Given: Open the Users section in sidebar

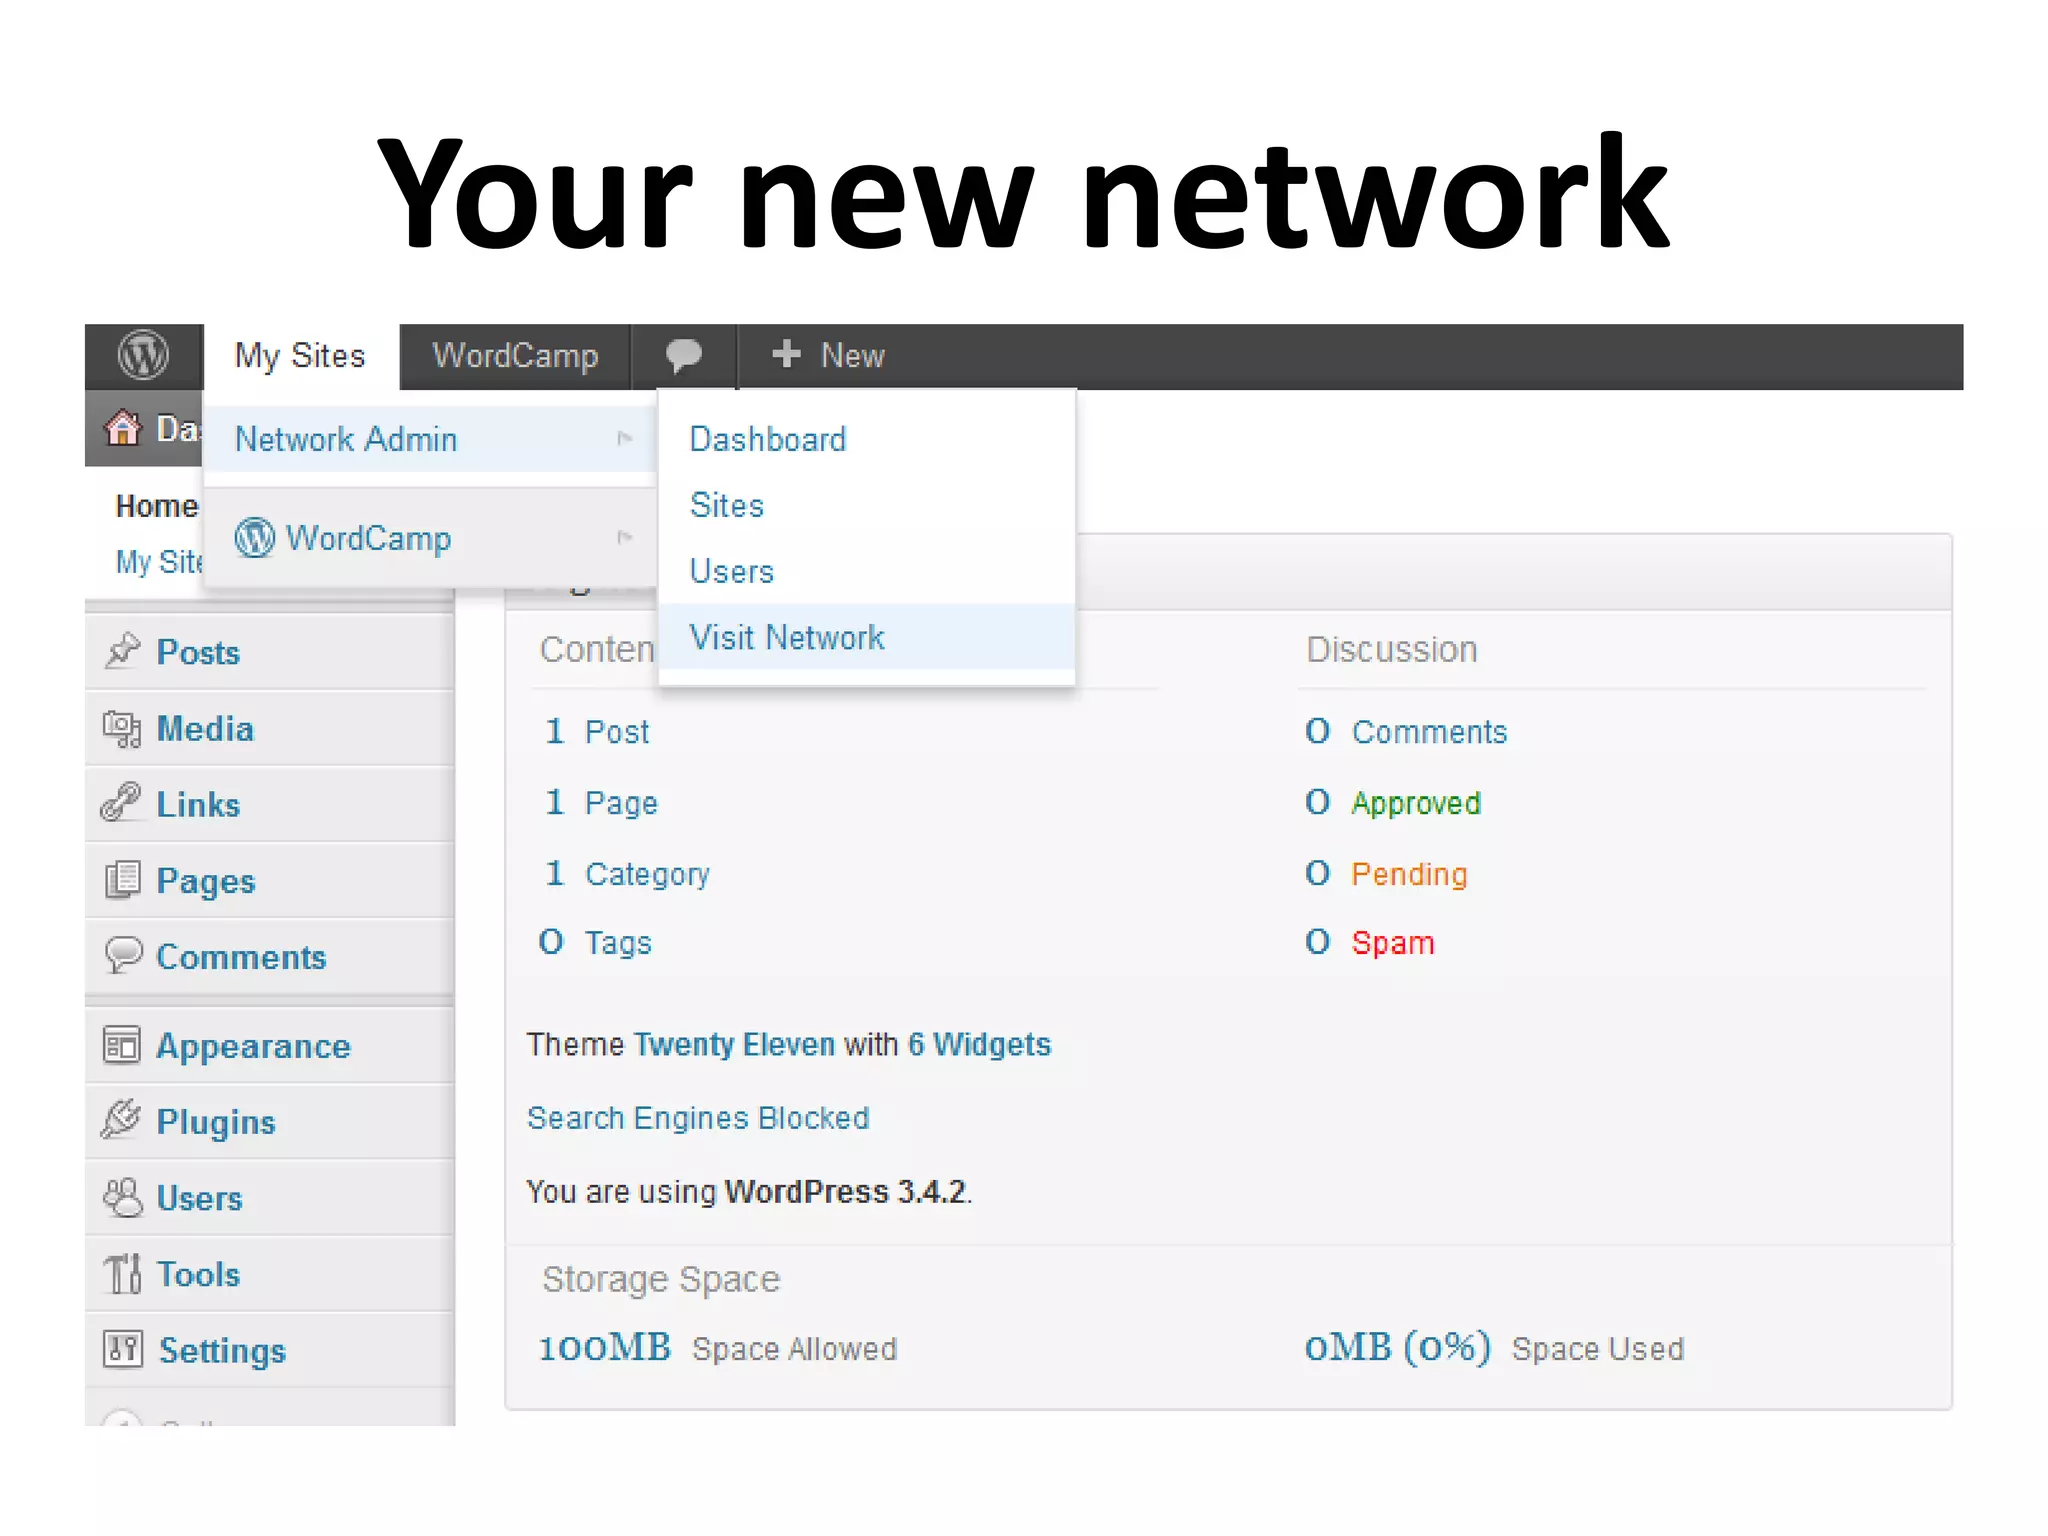Looking at the screenshot, I should (x=200, y=1198).
